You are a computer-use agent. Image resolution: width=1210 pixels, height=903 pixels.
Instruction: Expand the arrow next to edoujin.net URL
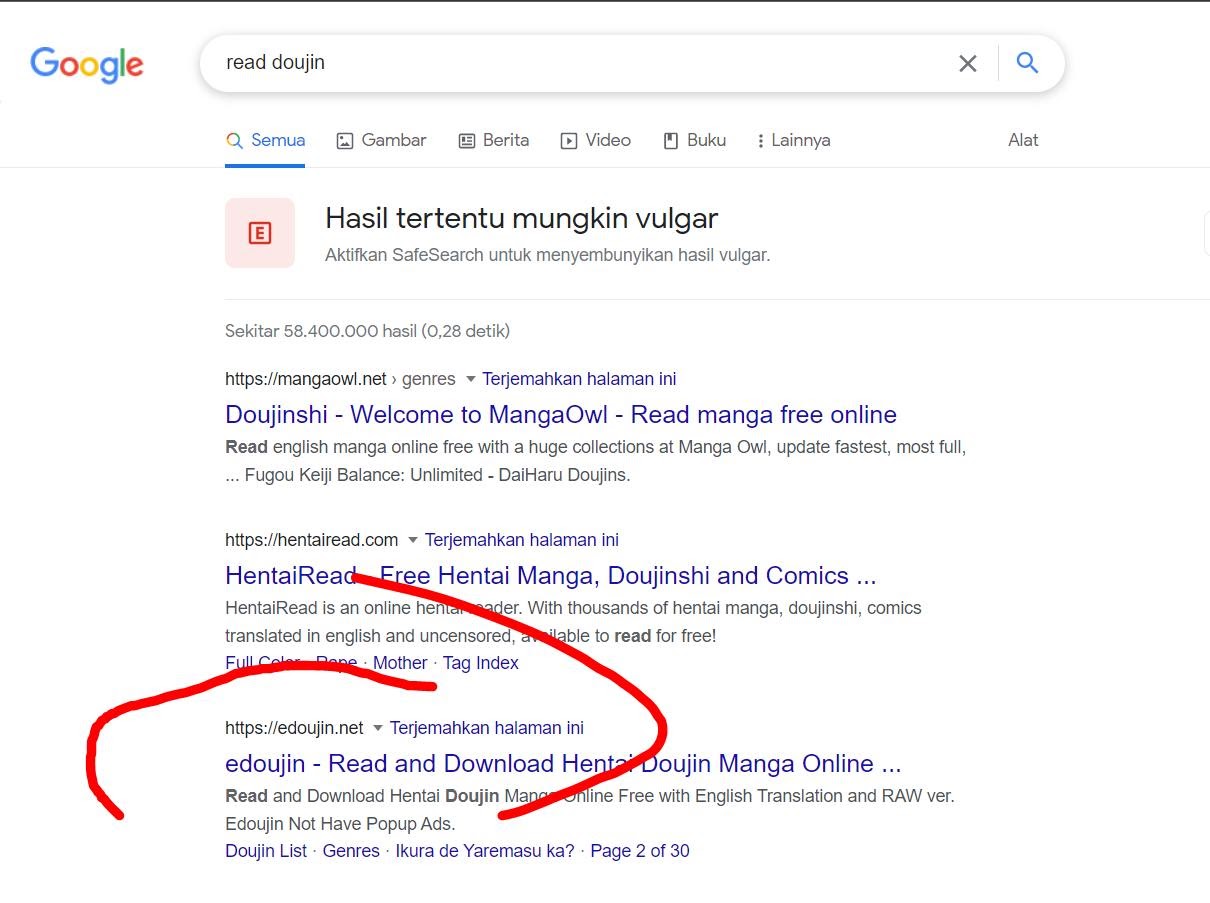coord(377,728)
